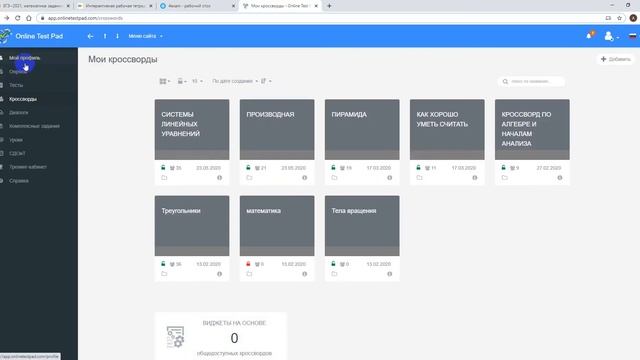This screenshot has width=640, height=360.
Task: Click folder icon on 'ПИРАМИДА' card
Action: (x=334, y=178)
